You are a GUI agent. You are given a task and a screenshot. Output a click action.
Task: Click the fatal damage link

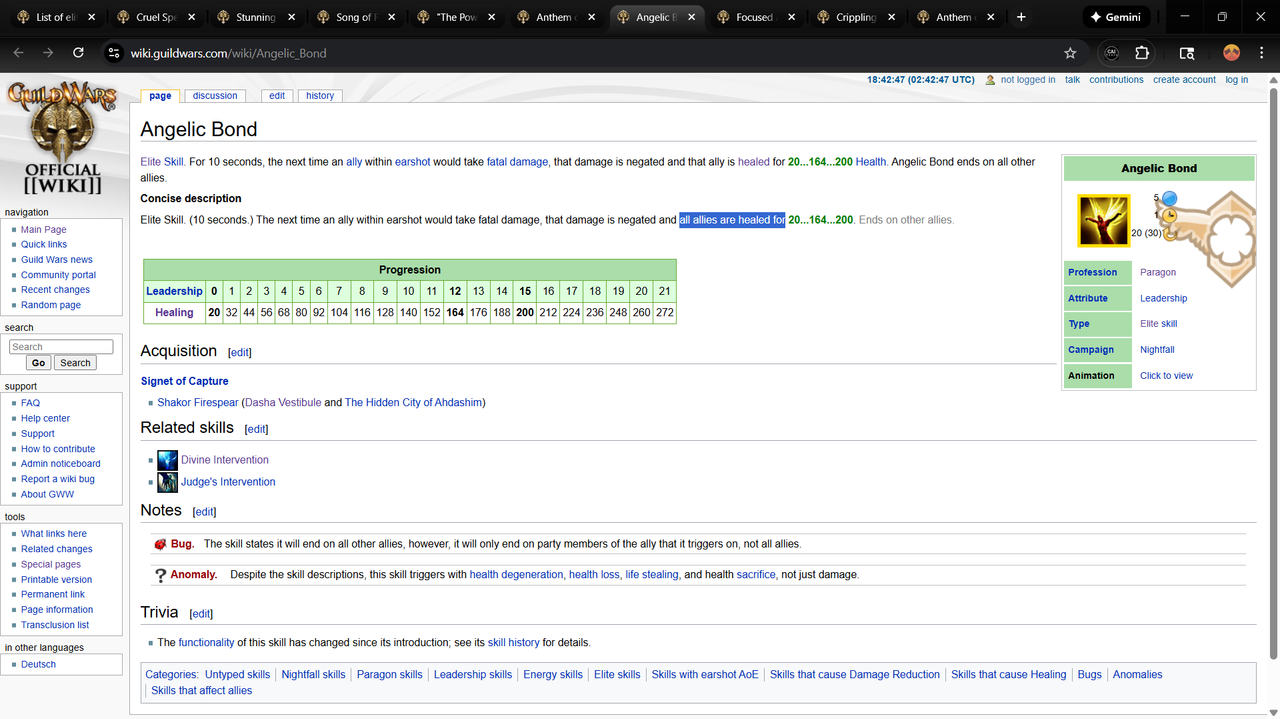(518, 162)
